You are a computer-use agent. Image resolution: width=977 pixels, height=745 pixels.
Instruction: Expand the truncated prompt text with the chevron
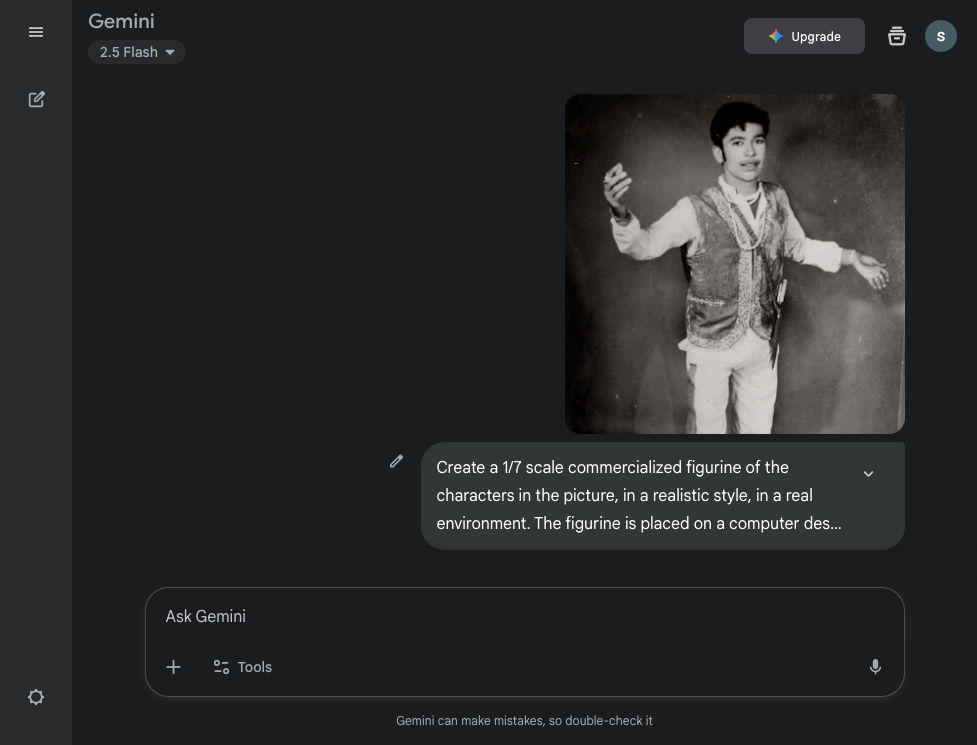868,474
